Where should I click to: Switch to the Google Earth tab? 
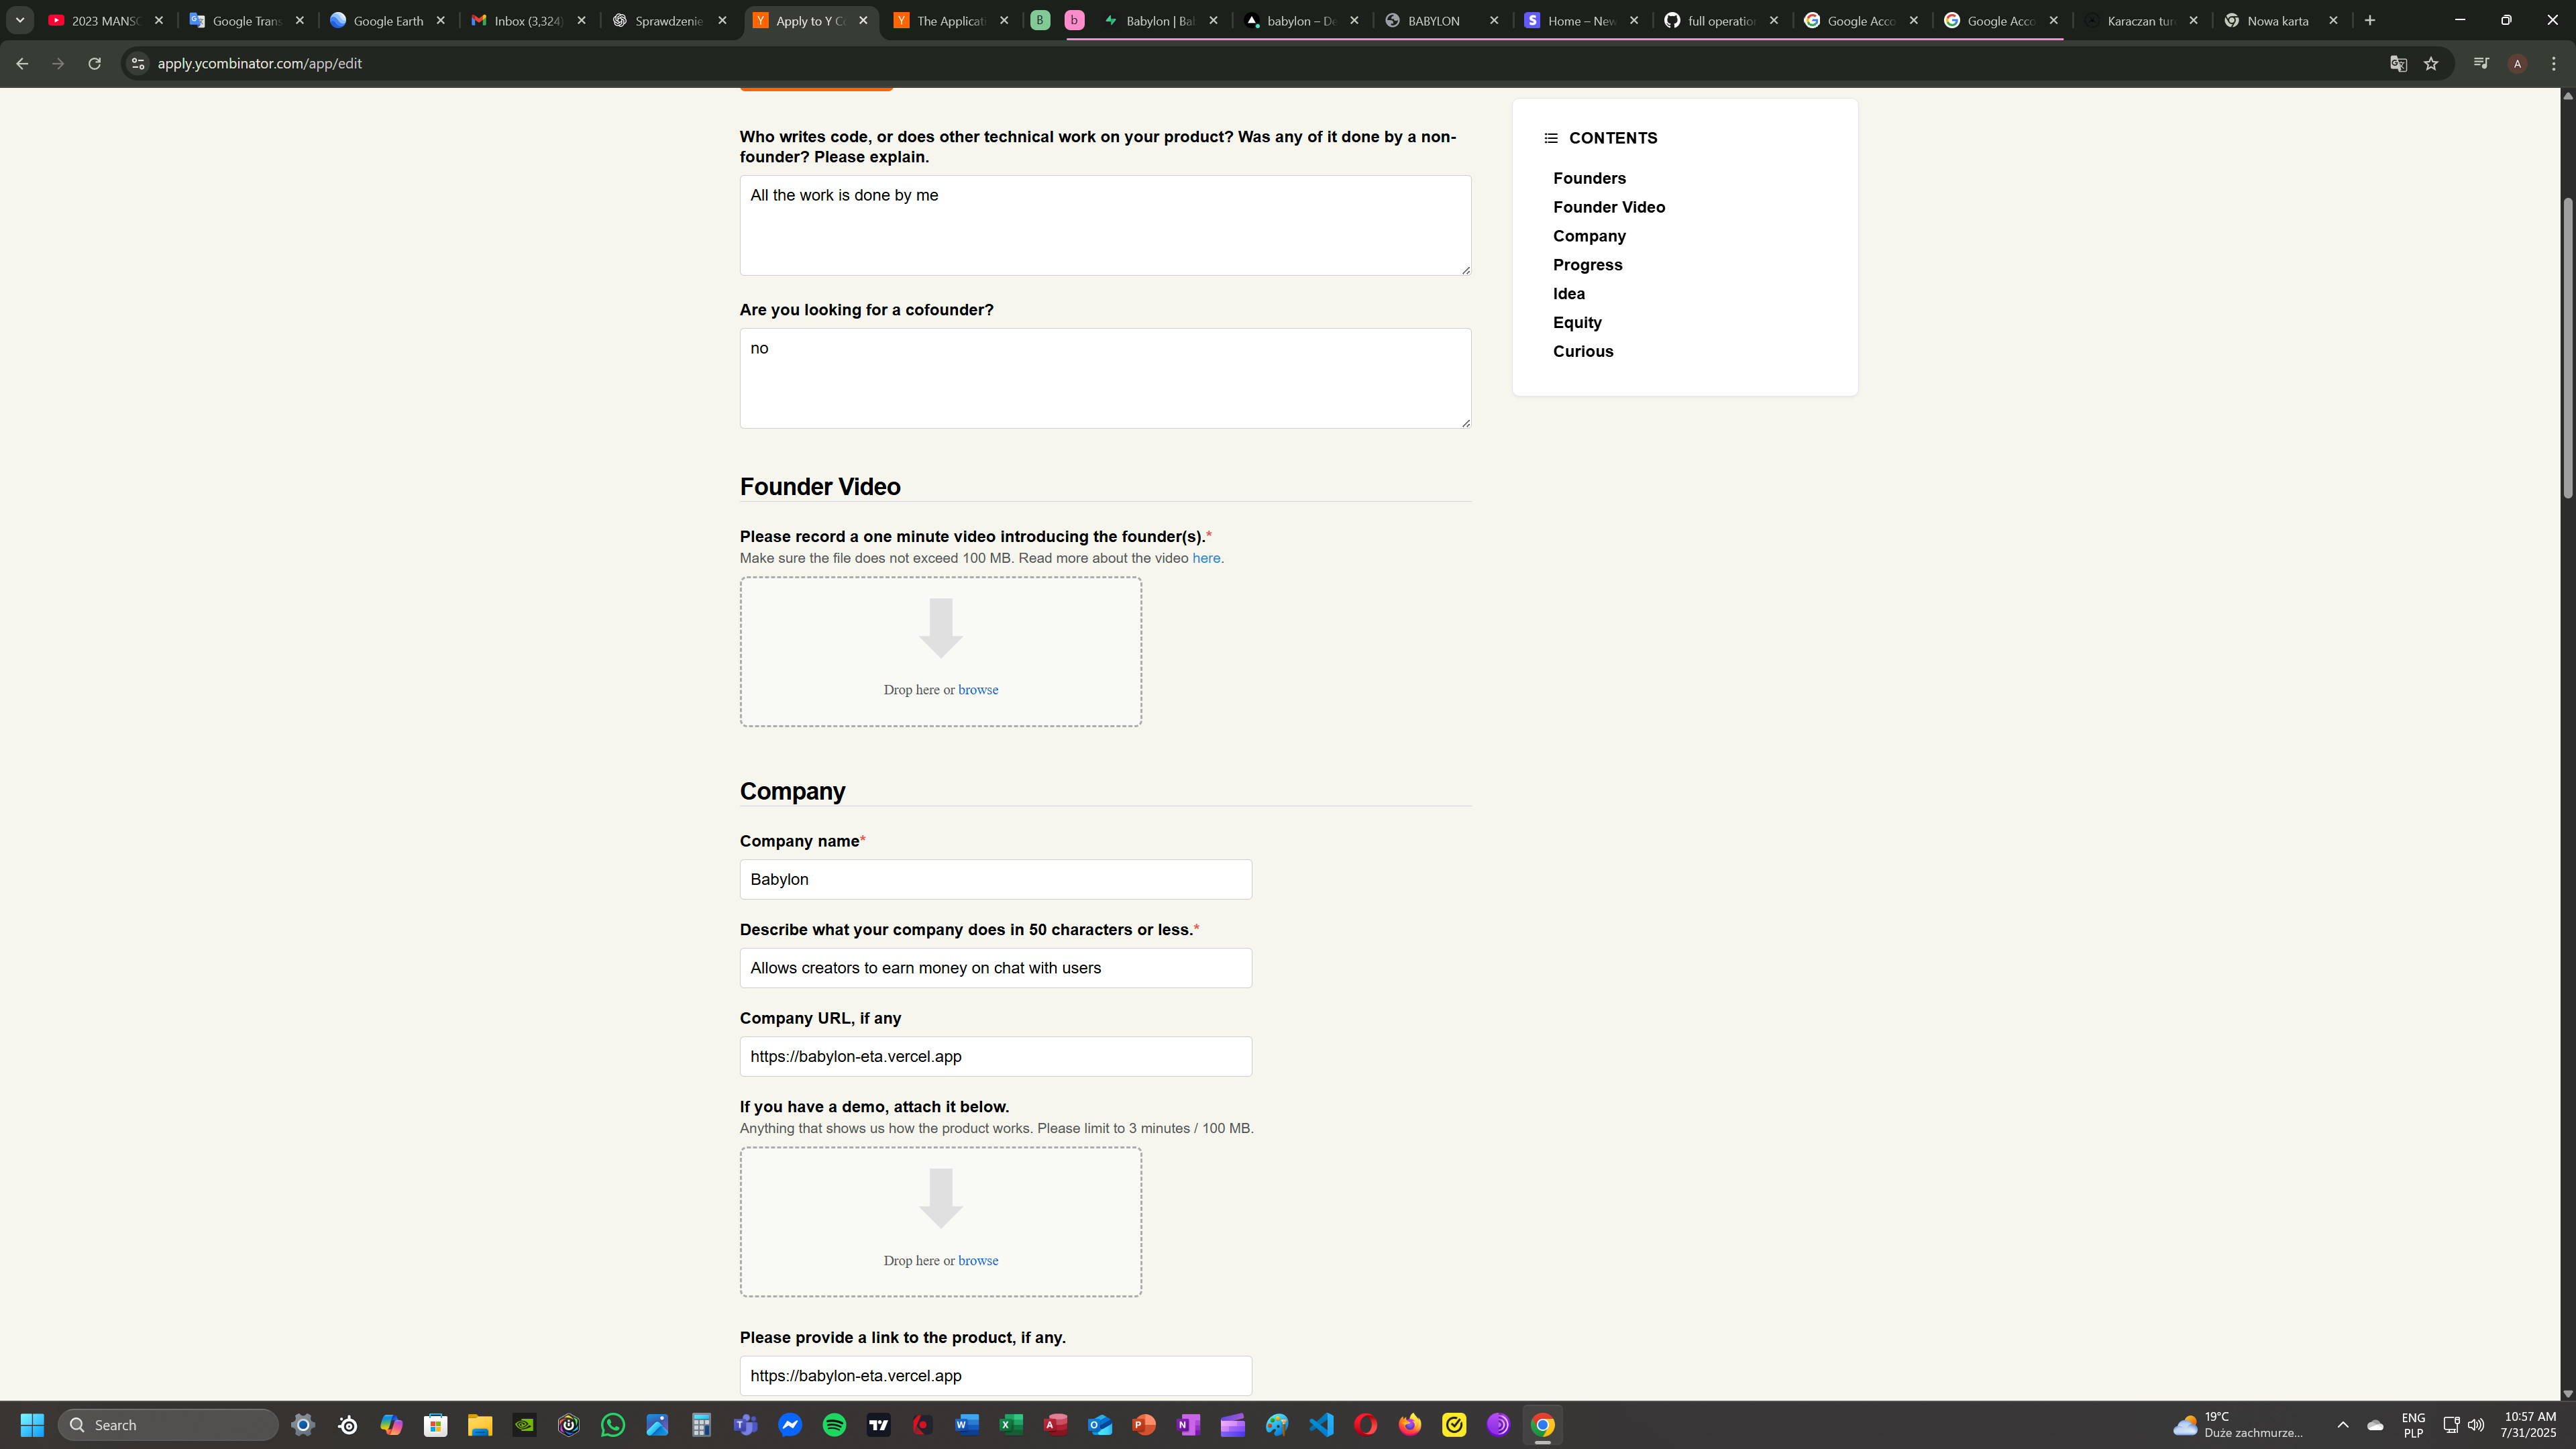click(x=388, y=20)
